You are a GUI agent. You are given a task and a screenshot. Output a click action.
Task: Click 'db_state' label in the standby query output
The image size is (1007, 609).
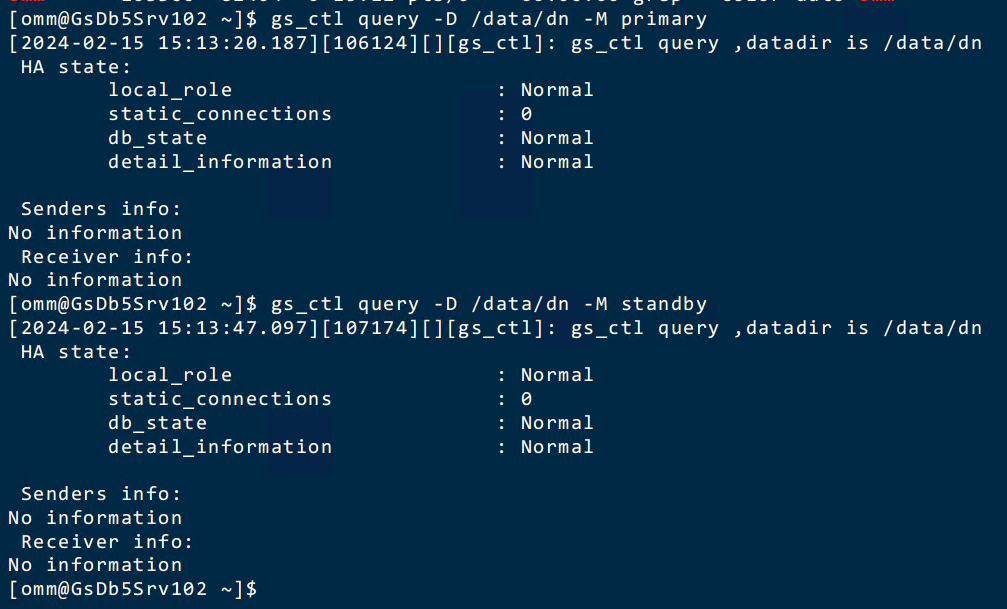coord(157,423)
